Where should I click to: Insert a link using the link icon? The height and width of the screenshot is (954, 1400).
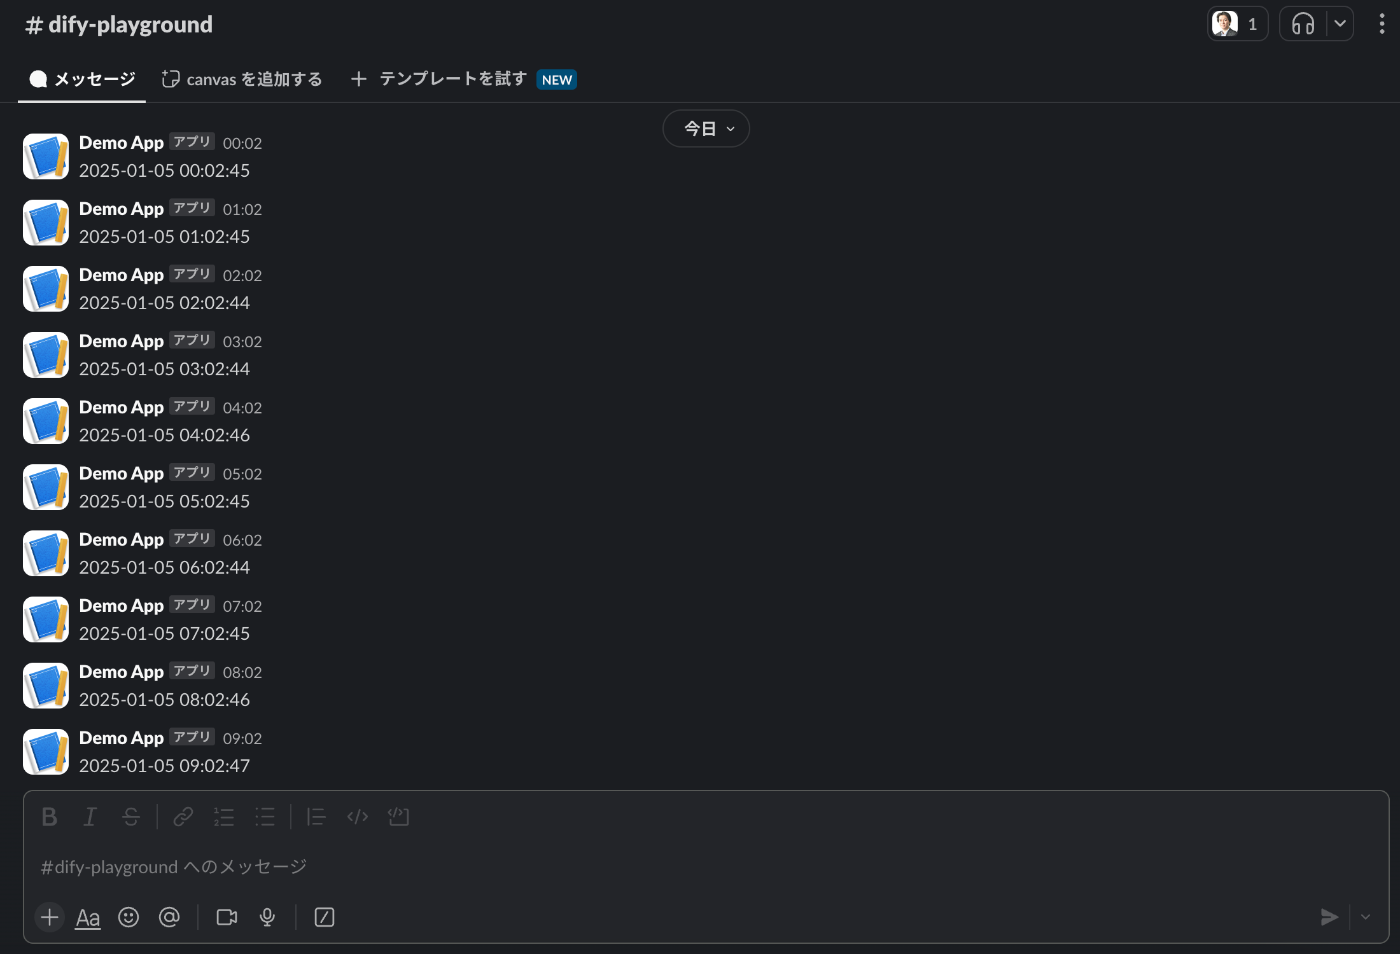pos(183,817)
